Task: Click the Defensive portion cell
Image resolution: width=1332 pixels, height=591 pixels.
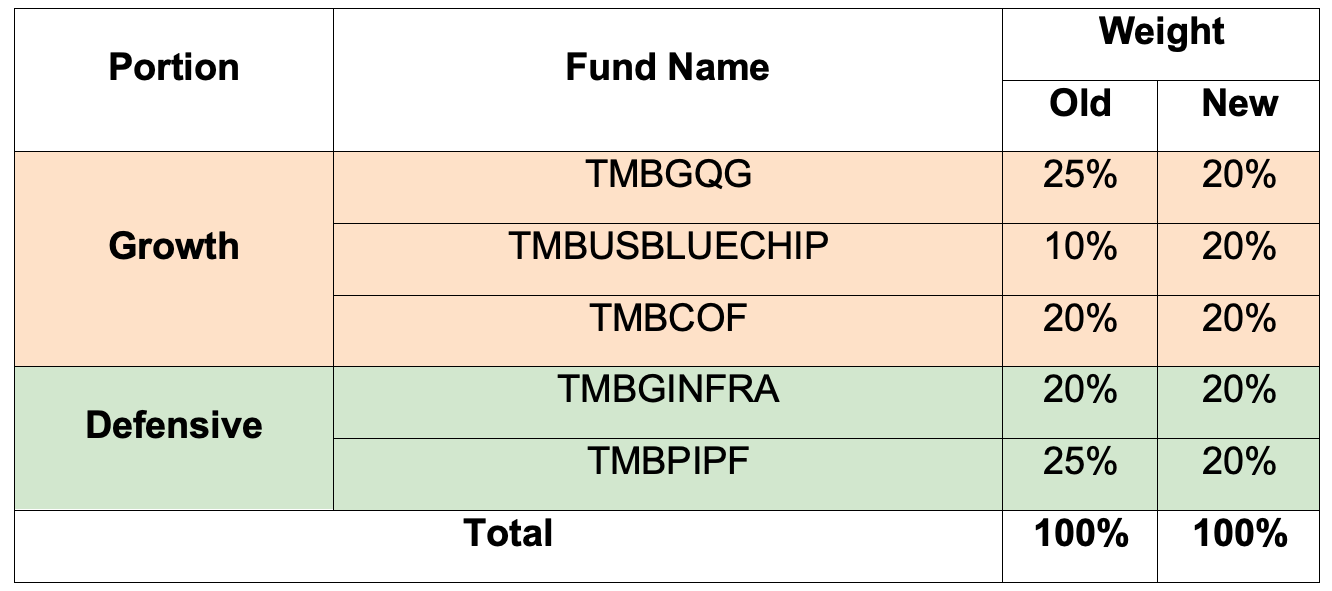Action: click(x=174, y=425)
